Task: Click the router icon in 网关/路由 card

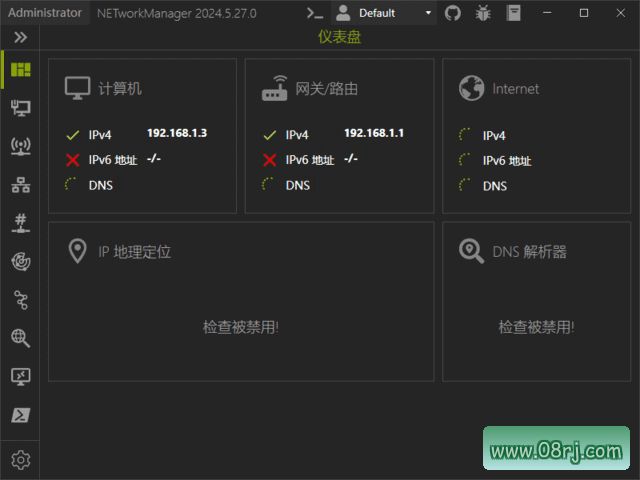Action: coord(274,88)
